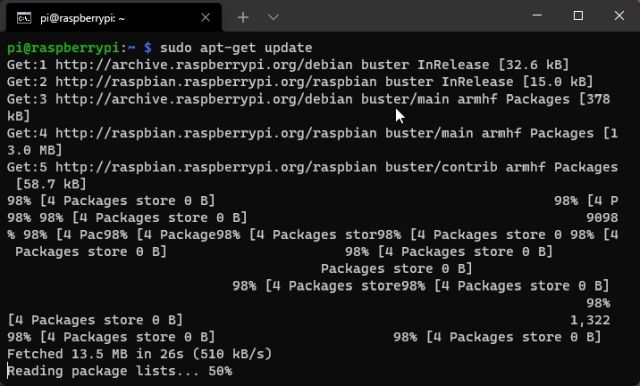Select the pi@raspberrypi: ~ tab

(x=114, y=18)
